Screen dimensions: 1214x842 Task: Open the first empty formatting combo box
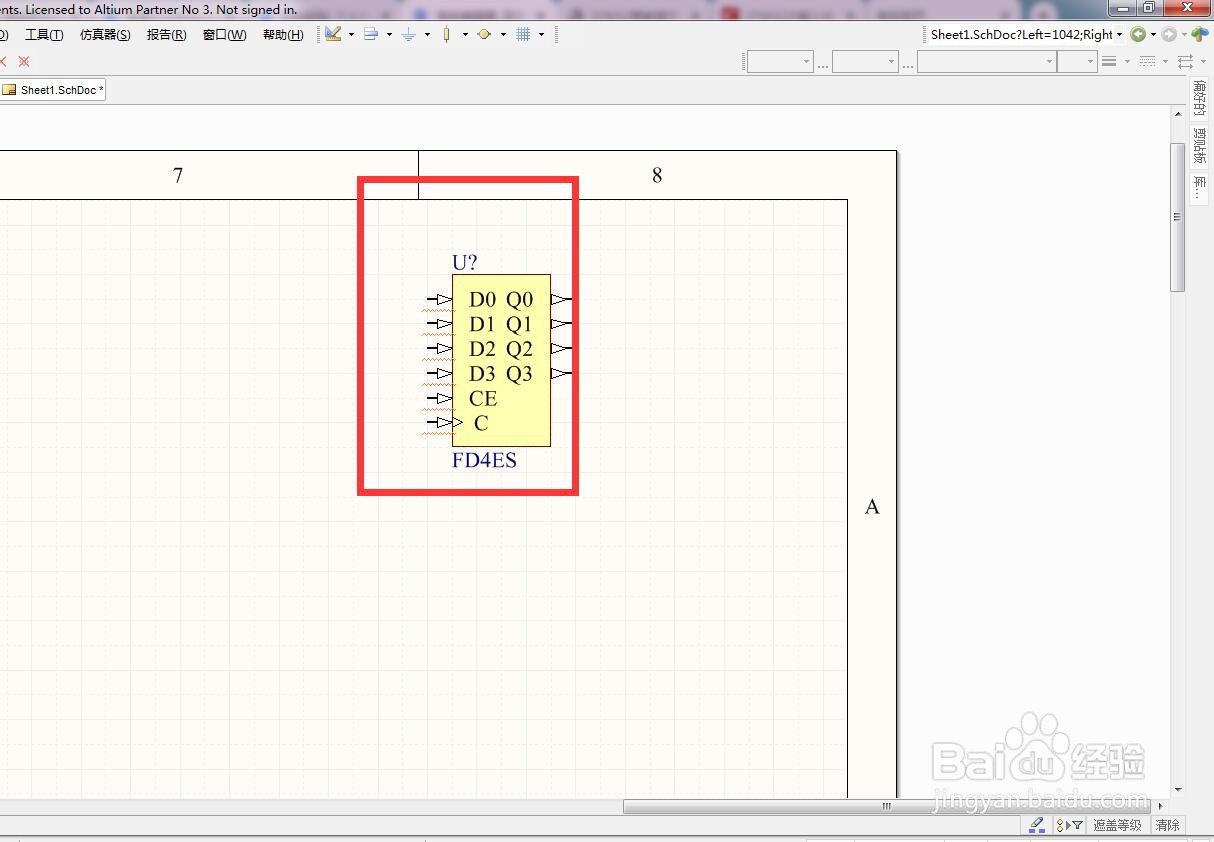[780, 61]
